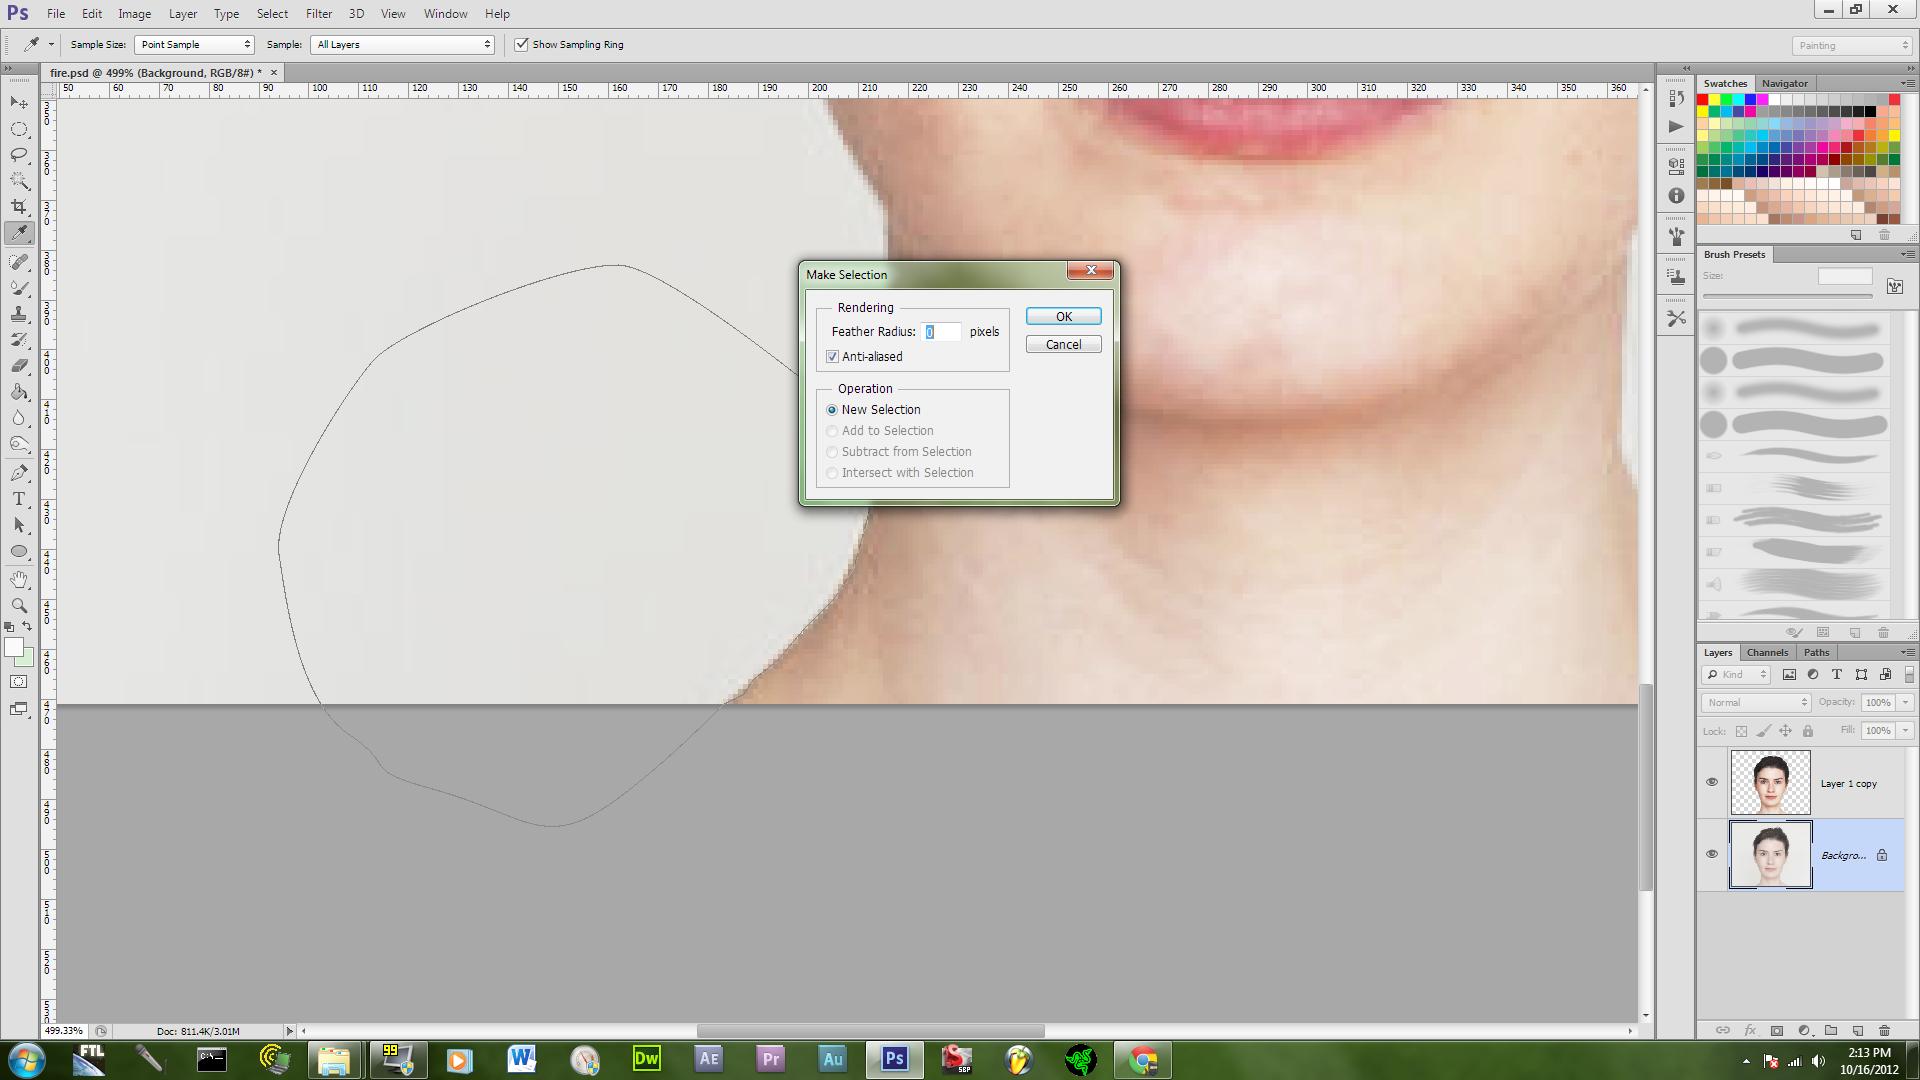Screen dimensions: 1920x1080
Task: Open the tool preset picker arrow
Action: pyautogui.click(x=51, y=44)
